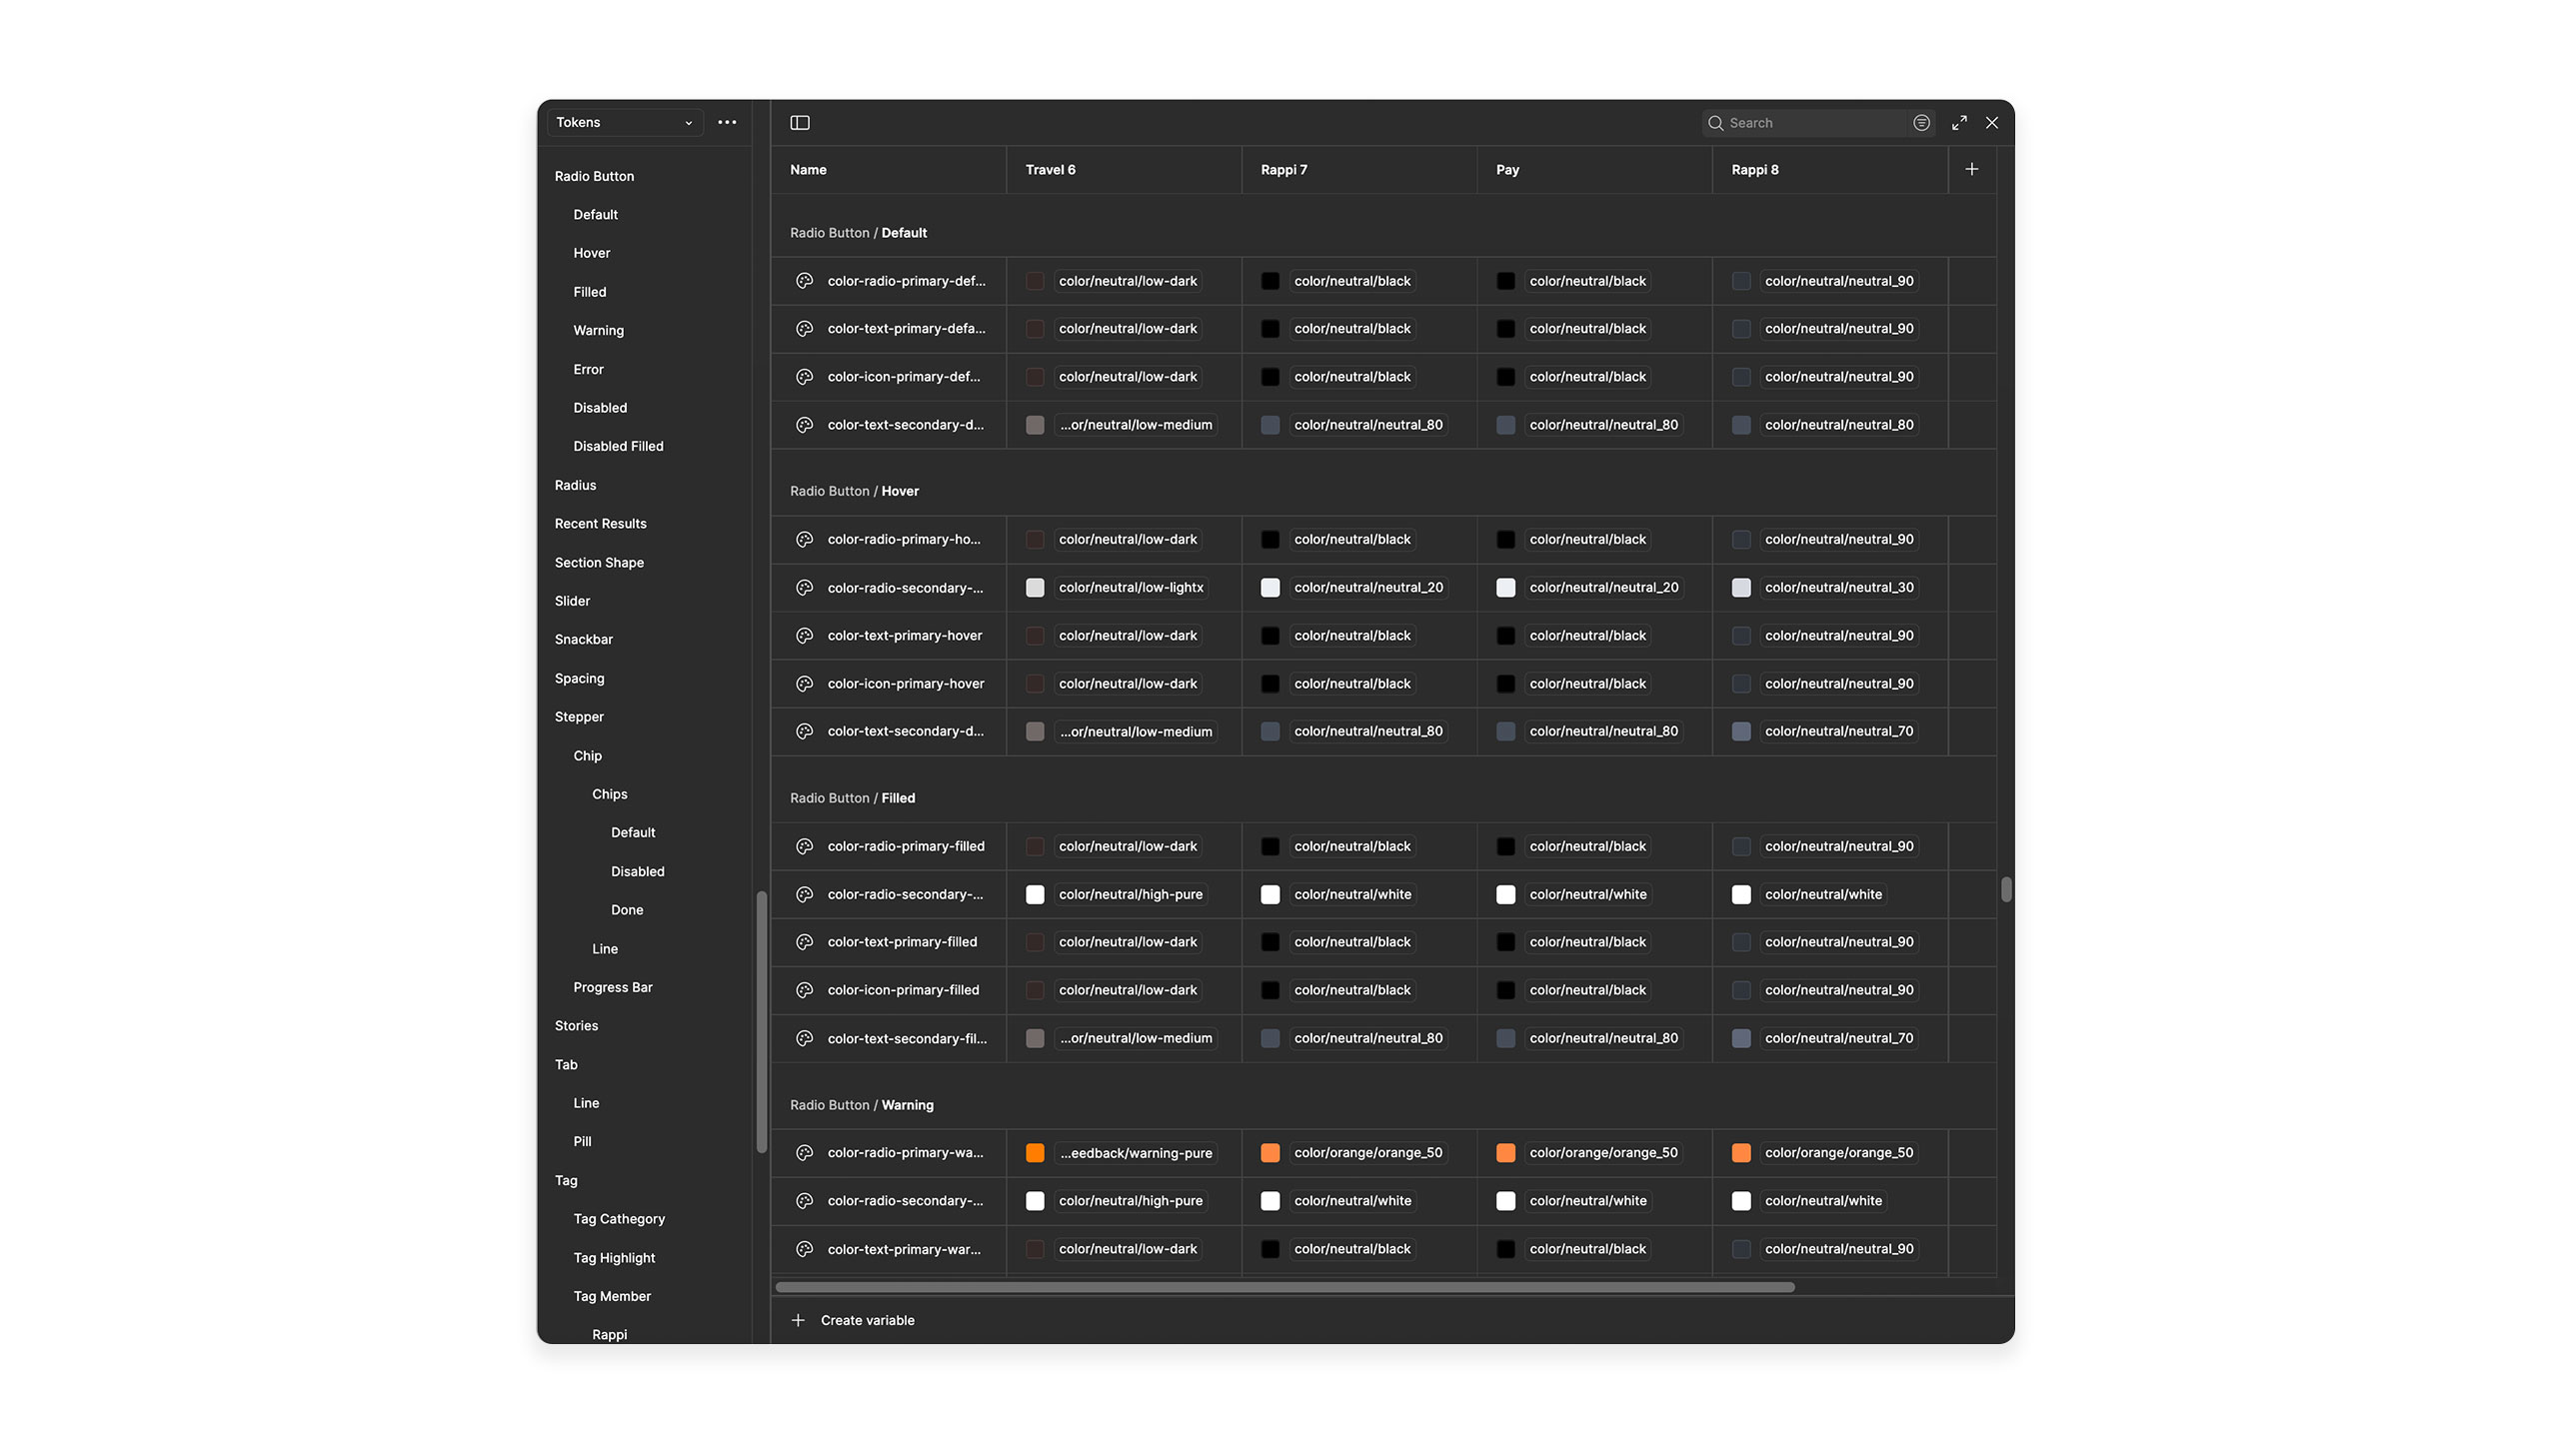
Task: Select the Warning item under Radio Button
Action: coord(598,331)
